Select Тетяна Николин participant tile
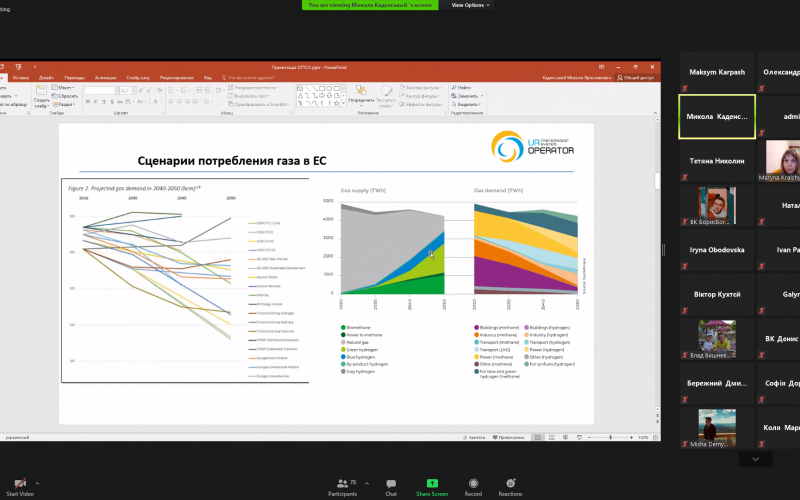Viewport: 800px width, 500px height. (717, 161)
